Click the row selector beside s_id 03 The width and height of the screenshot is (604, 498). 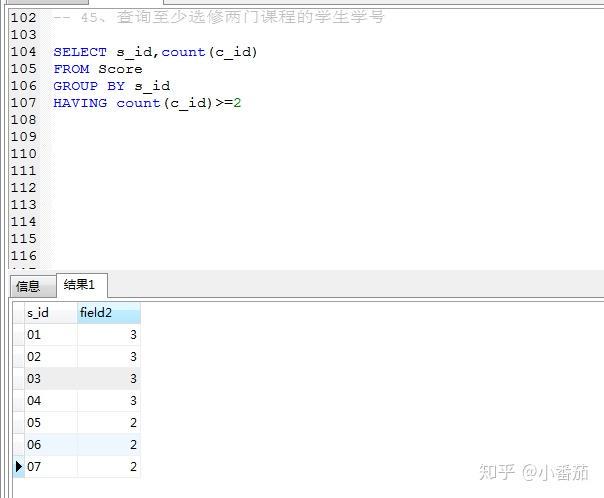coord(19,378)
